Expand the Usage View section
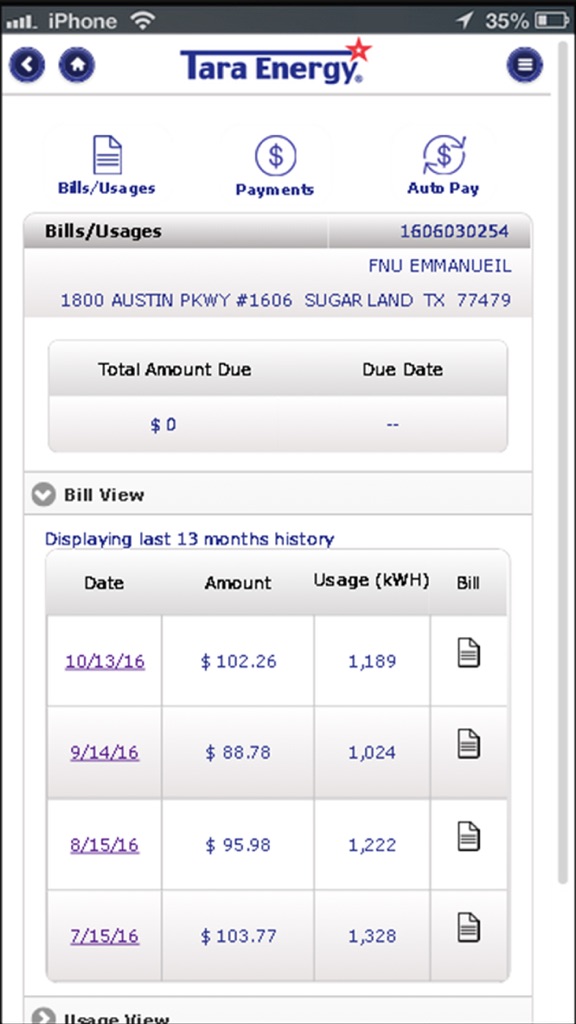Viewport: 576px width, 1024px height. tap(278, 1011)
